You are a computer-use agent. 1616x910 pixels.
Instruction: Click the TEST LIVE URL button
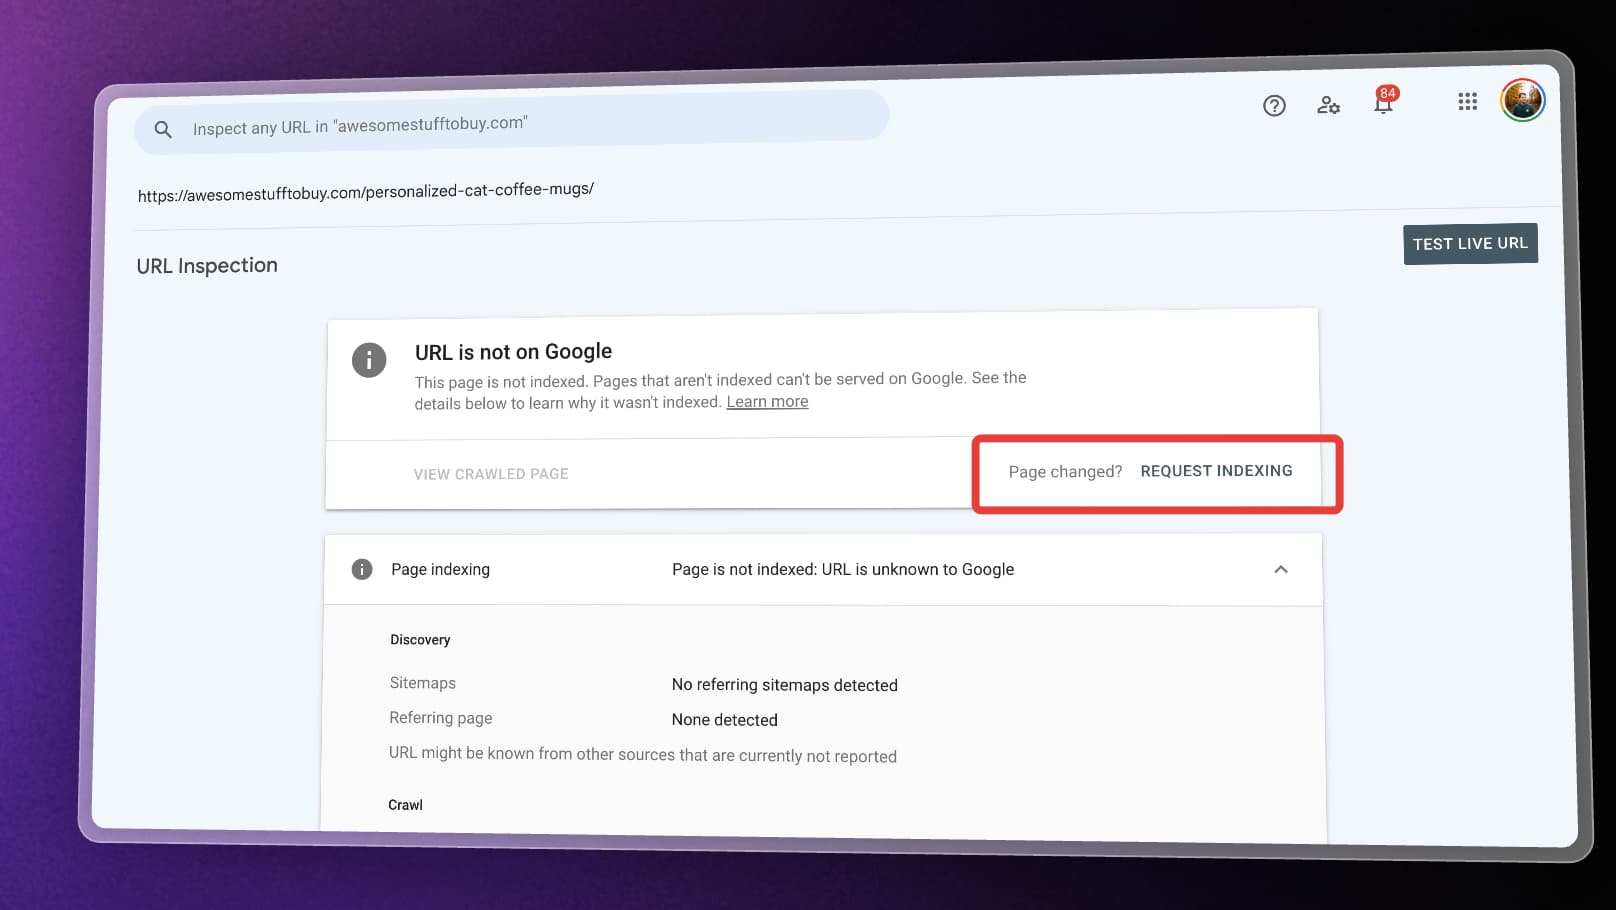(x=1470, y=243)
